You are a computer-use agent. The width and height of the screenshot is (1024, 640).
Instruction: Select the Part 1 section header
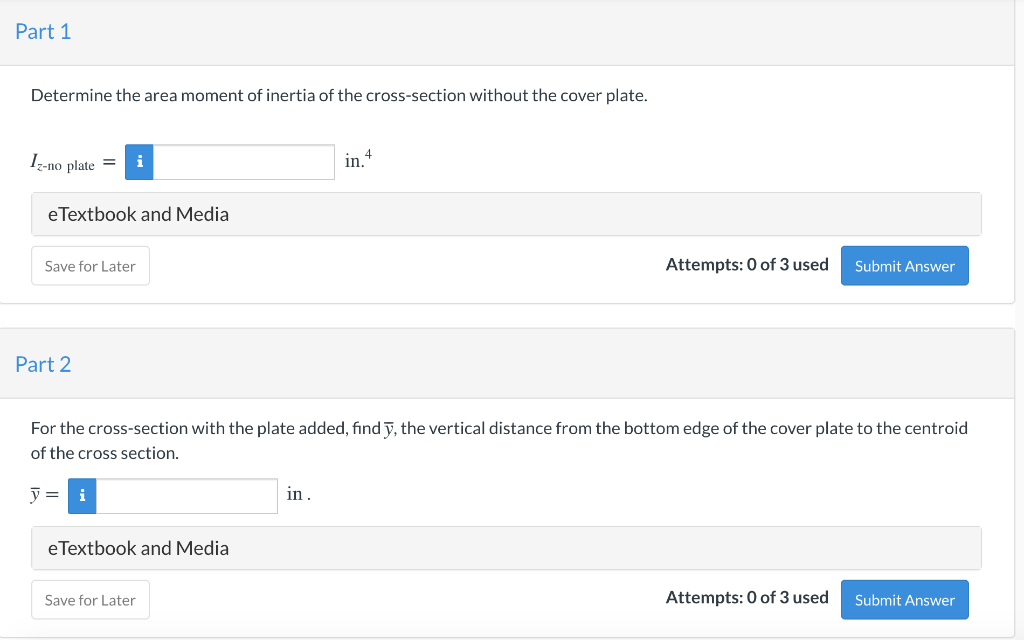(x=43, y=32)
